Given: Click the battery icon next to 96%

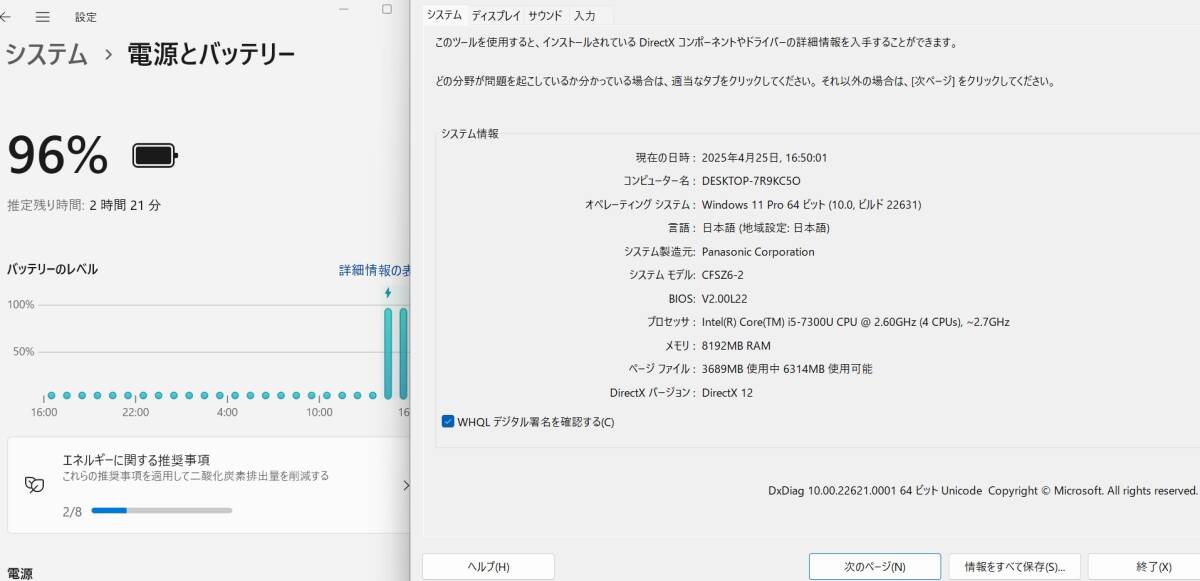Looking at the screenshot, I should point(153,154).
